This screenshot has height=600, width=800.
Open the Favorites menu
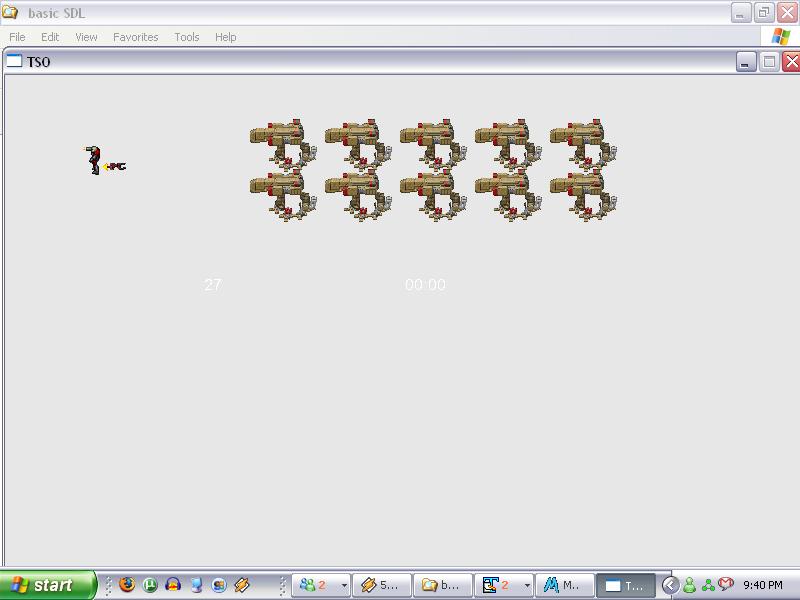coord(136,37)
